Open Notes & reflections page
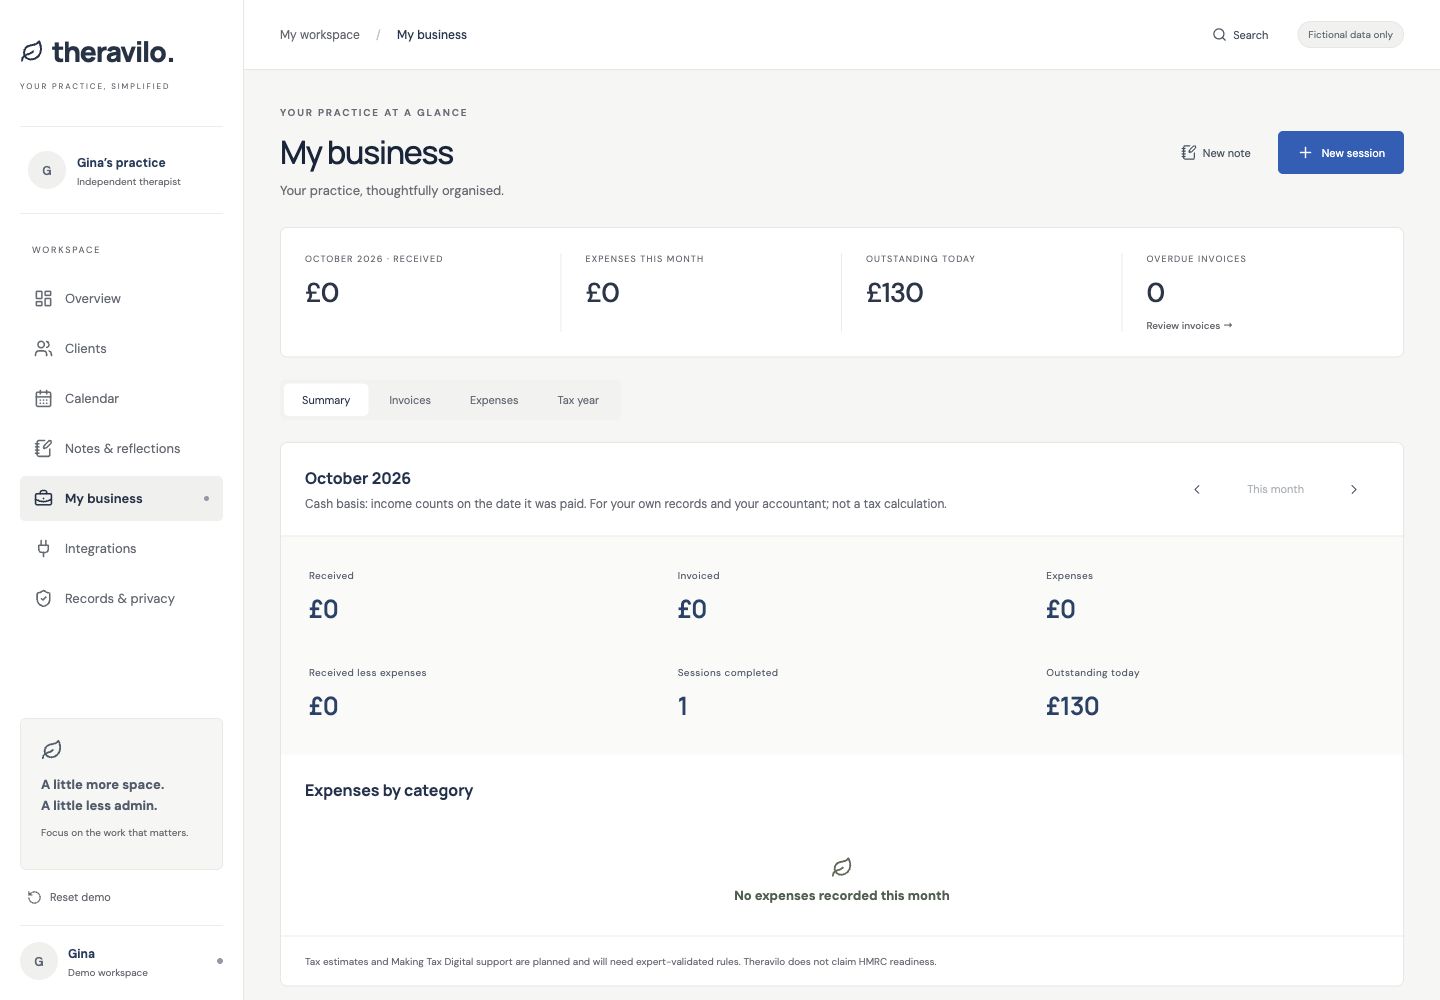 coord(121,448)
